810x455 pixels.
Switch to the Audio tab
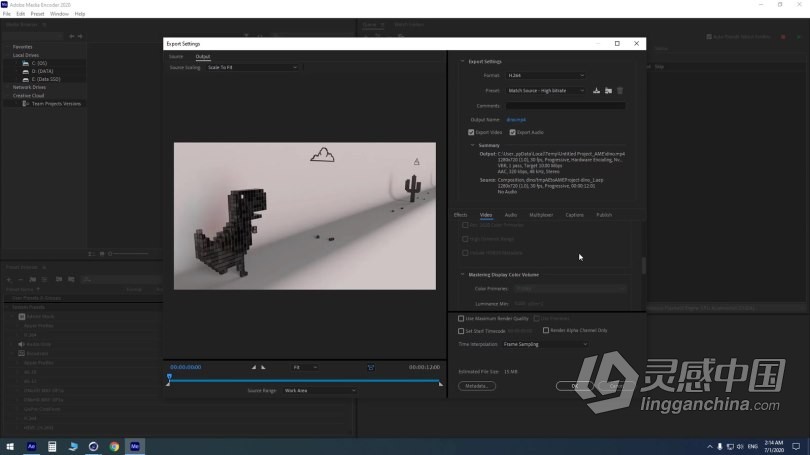pos(510,215)
